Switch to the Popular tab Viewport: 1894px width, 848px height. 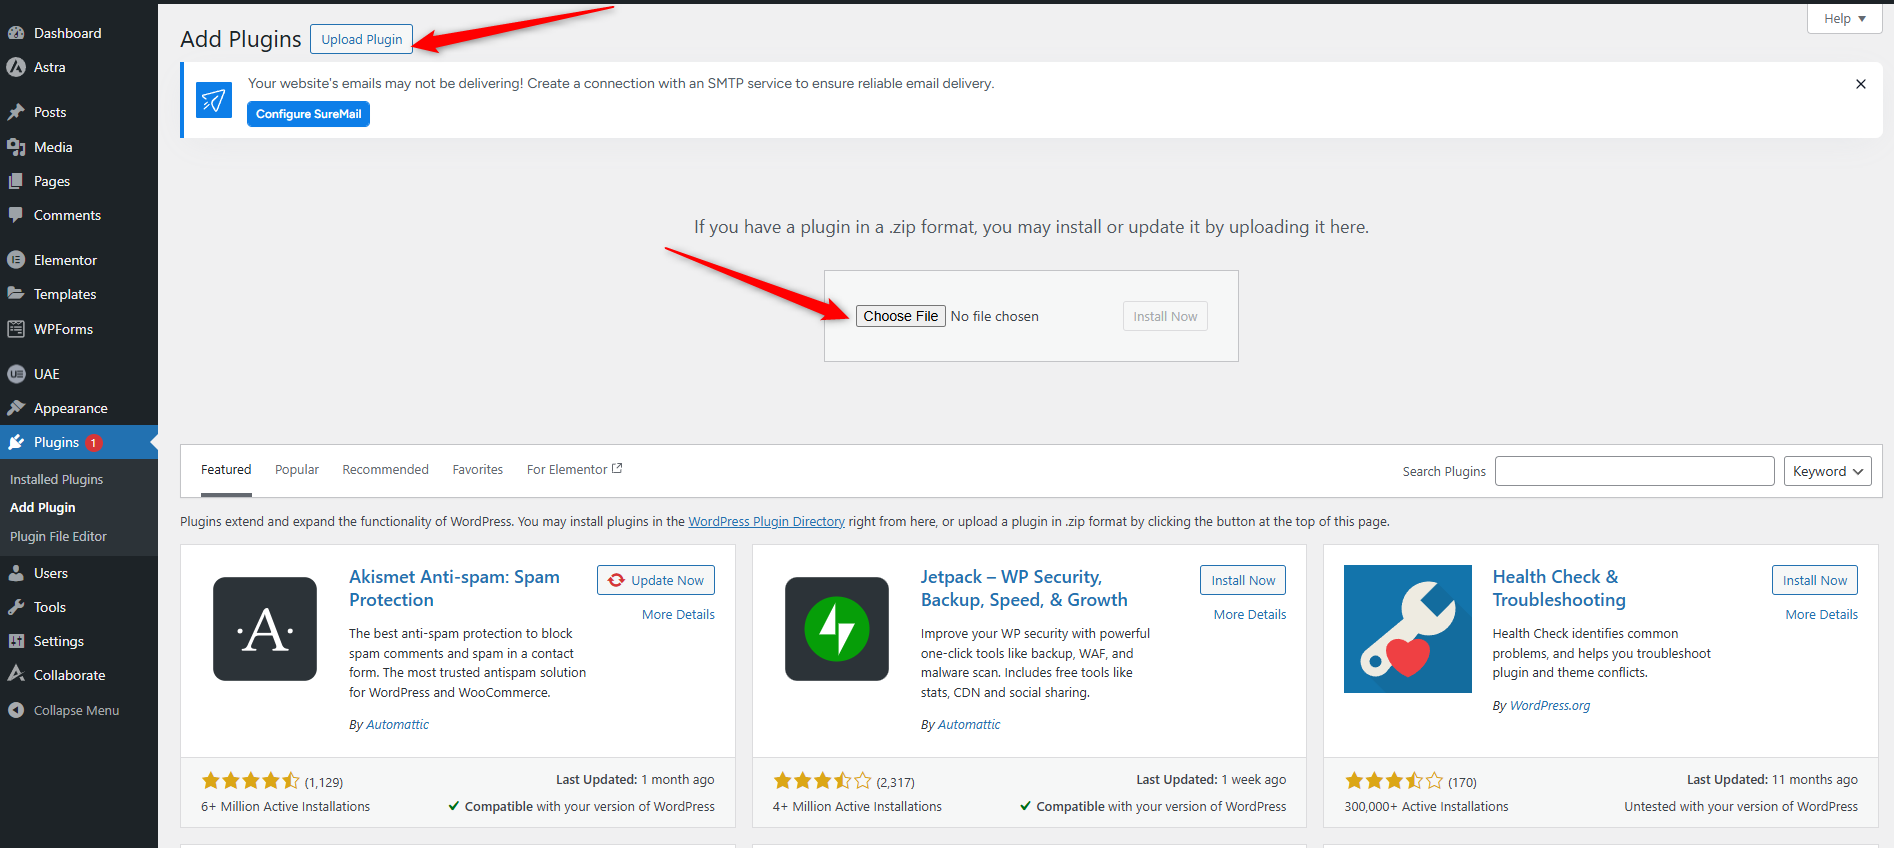tap(297, 470)
